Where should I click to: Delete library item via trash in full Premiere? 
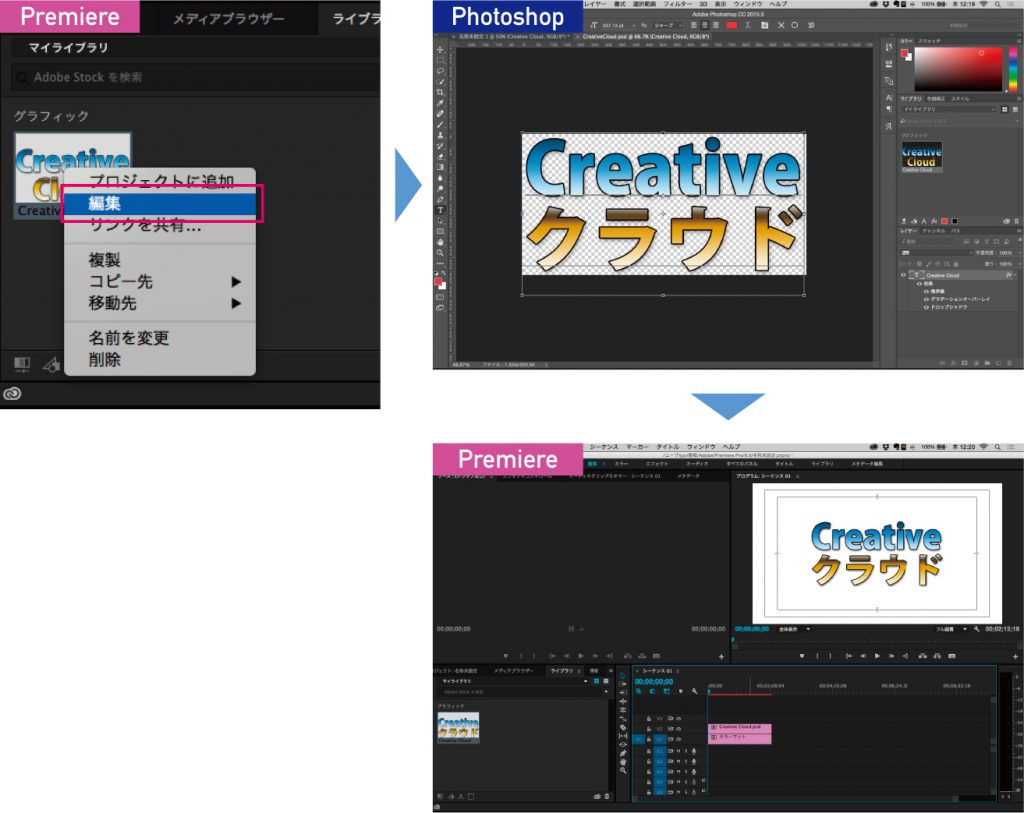tap(607, 797)
